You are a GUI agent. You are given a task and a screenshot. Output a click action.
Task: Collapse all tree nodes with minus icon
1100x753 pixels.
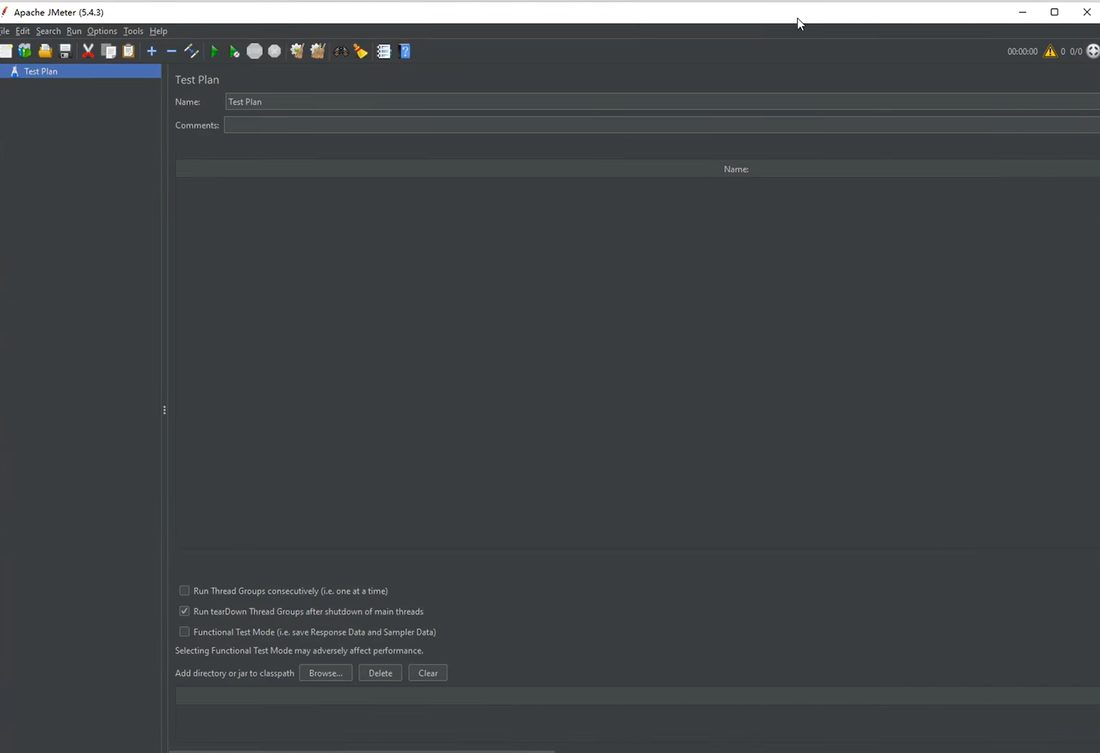tap(171, 51)
